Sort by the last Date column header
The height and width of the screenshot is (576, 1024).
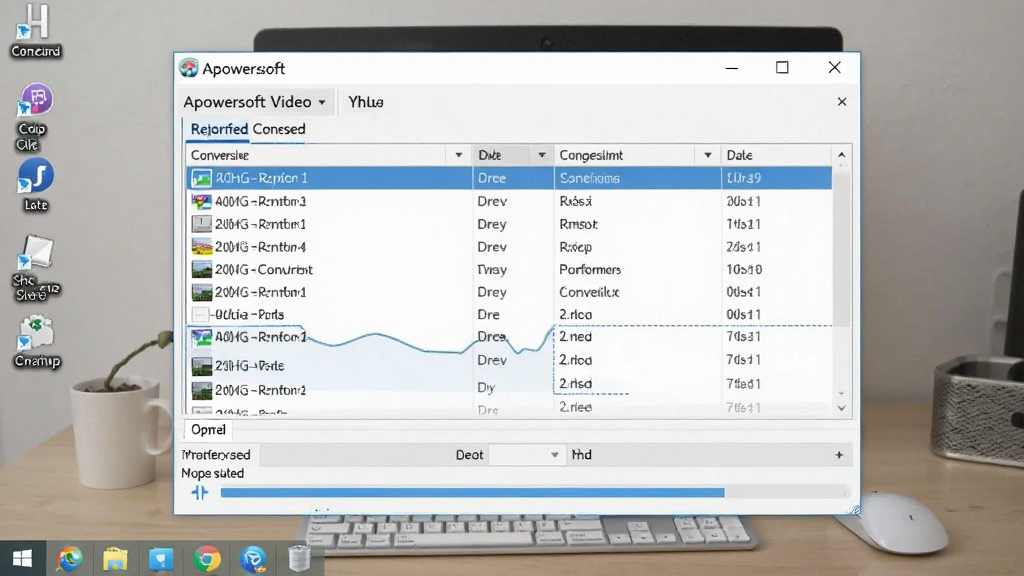(x=739, y=155)
